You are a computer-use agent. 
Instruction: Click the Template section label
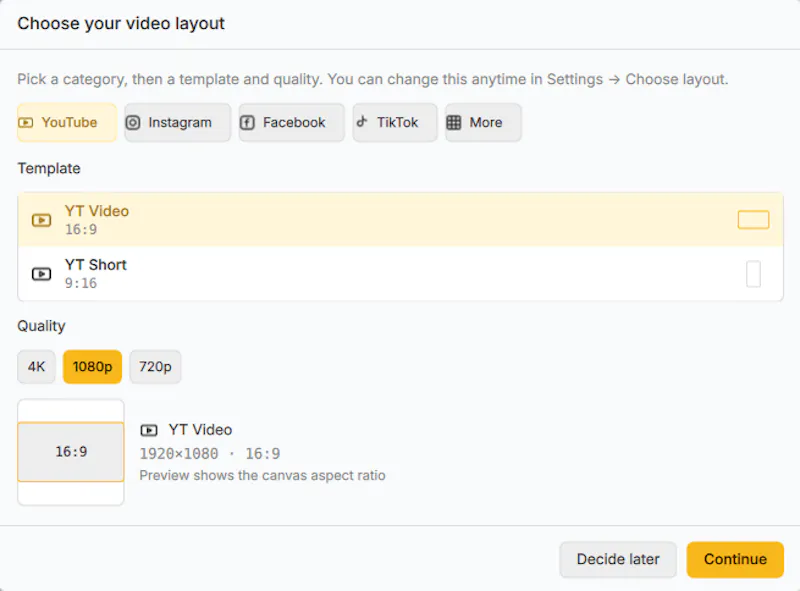(x=49, y=168)
